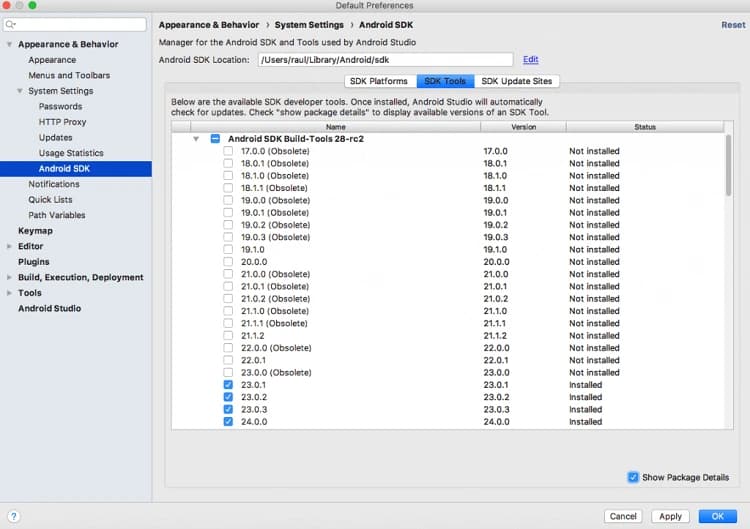Open Notifications settings

coord(54,184)
